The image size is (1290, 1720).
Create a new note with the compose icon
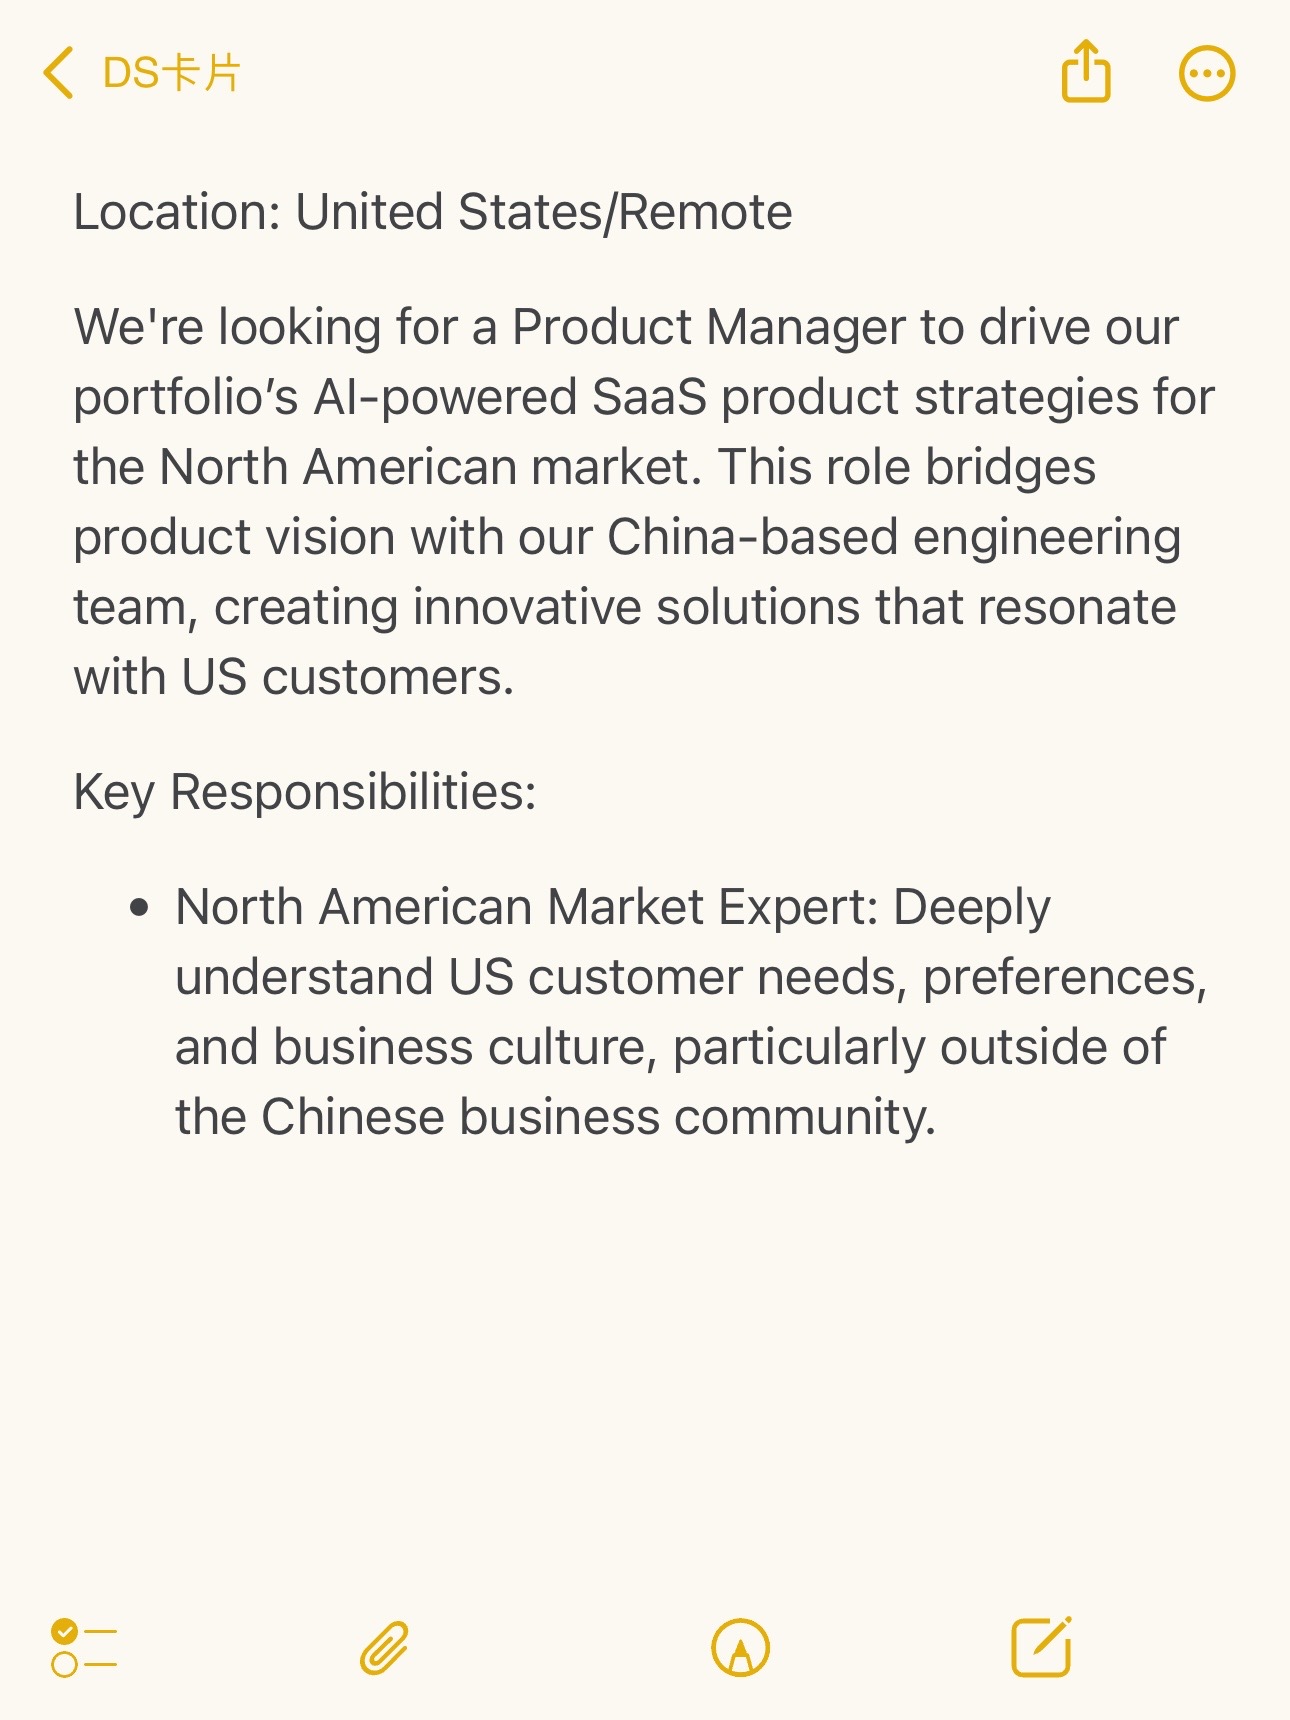click(1041, 1646)
